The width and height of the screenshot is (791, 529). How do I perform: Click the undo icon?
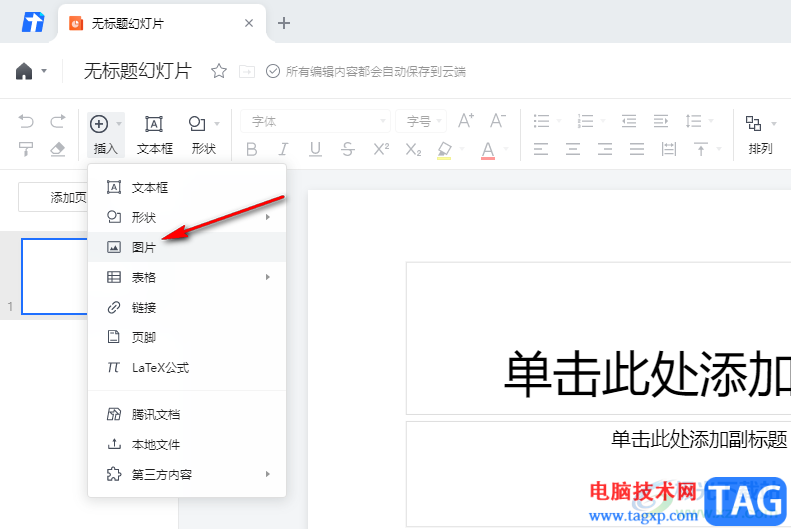[26, 121]
